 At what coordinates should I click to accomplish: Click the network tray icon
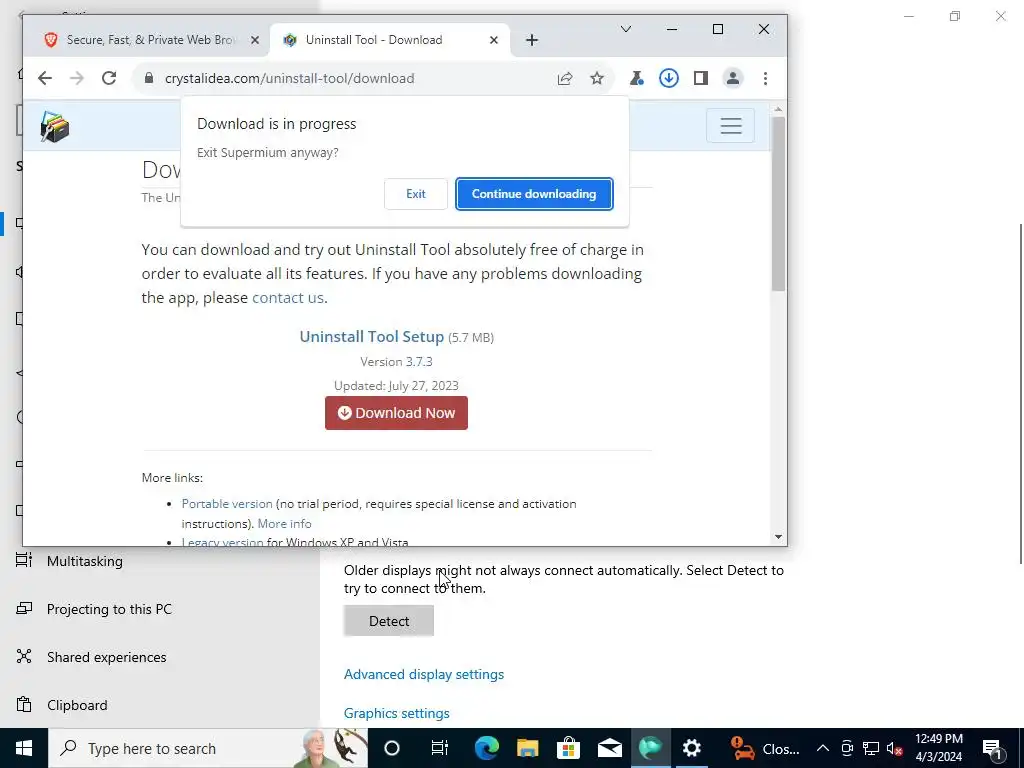(871, 748)
